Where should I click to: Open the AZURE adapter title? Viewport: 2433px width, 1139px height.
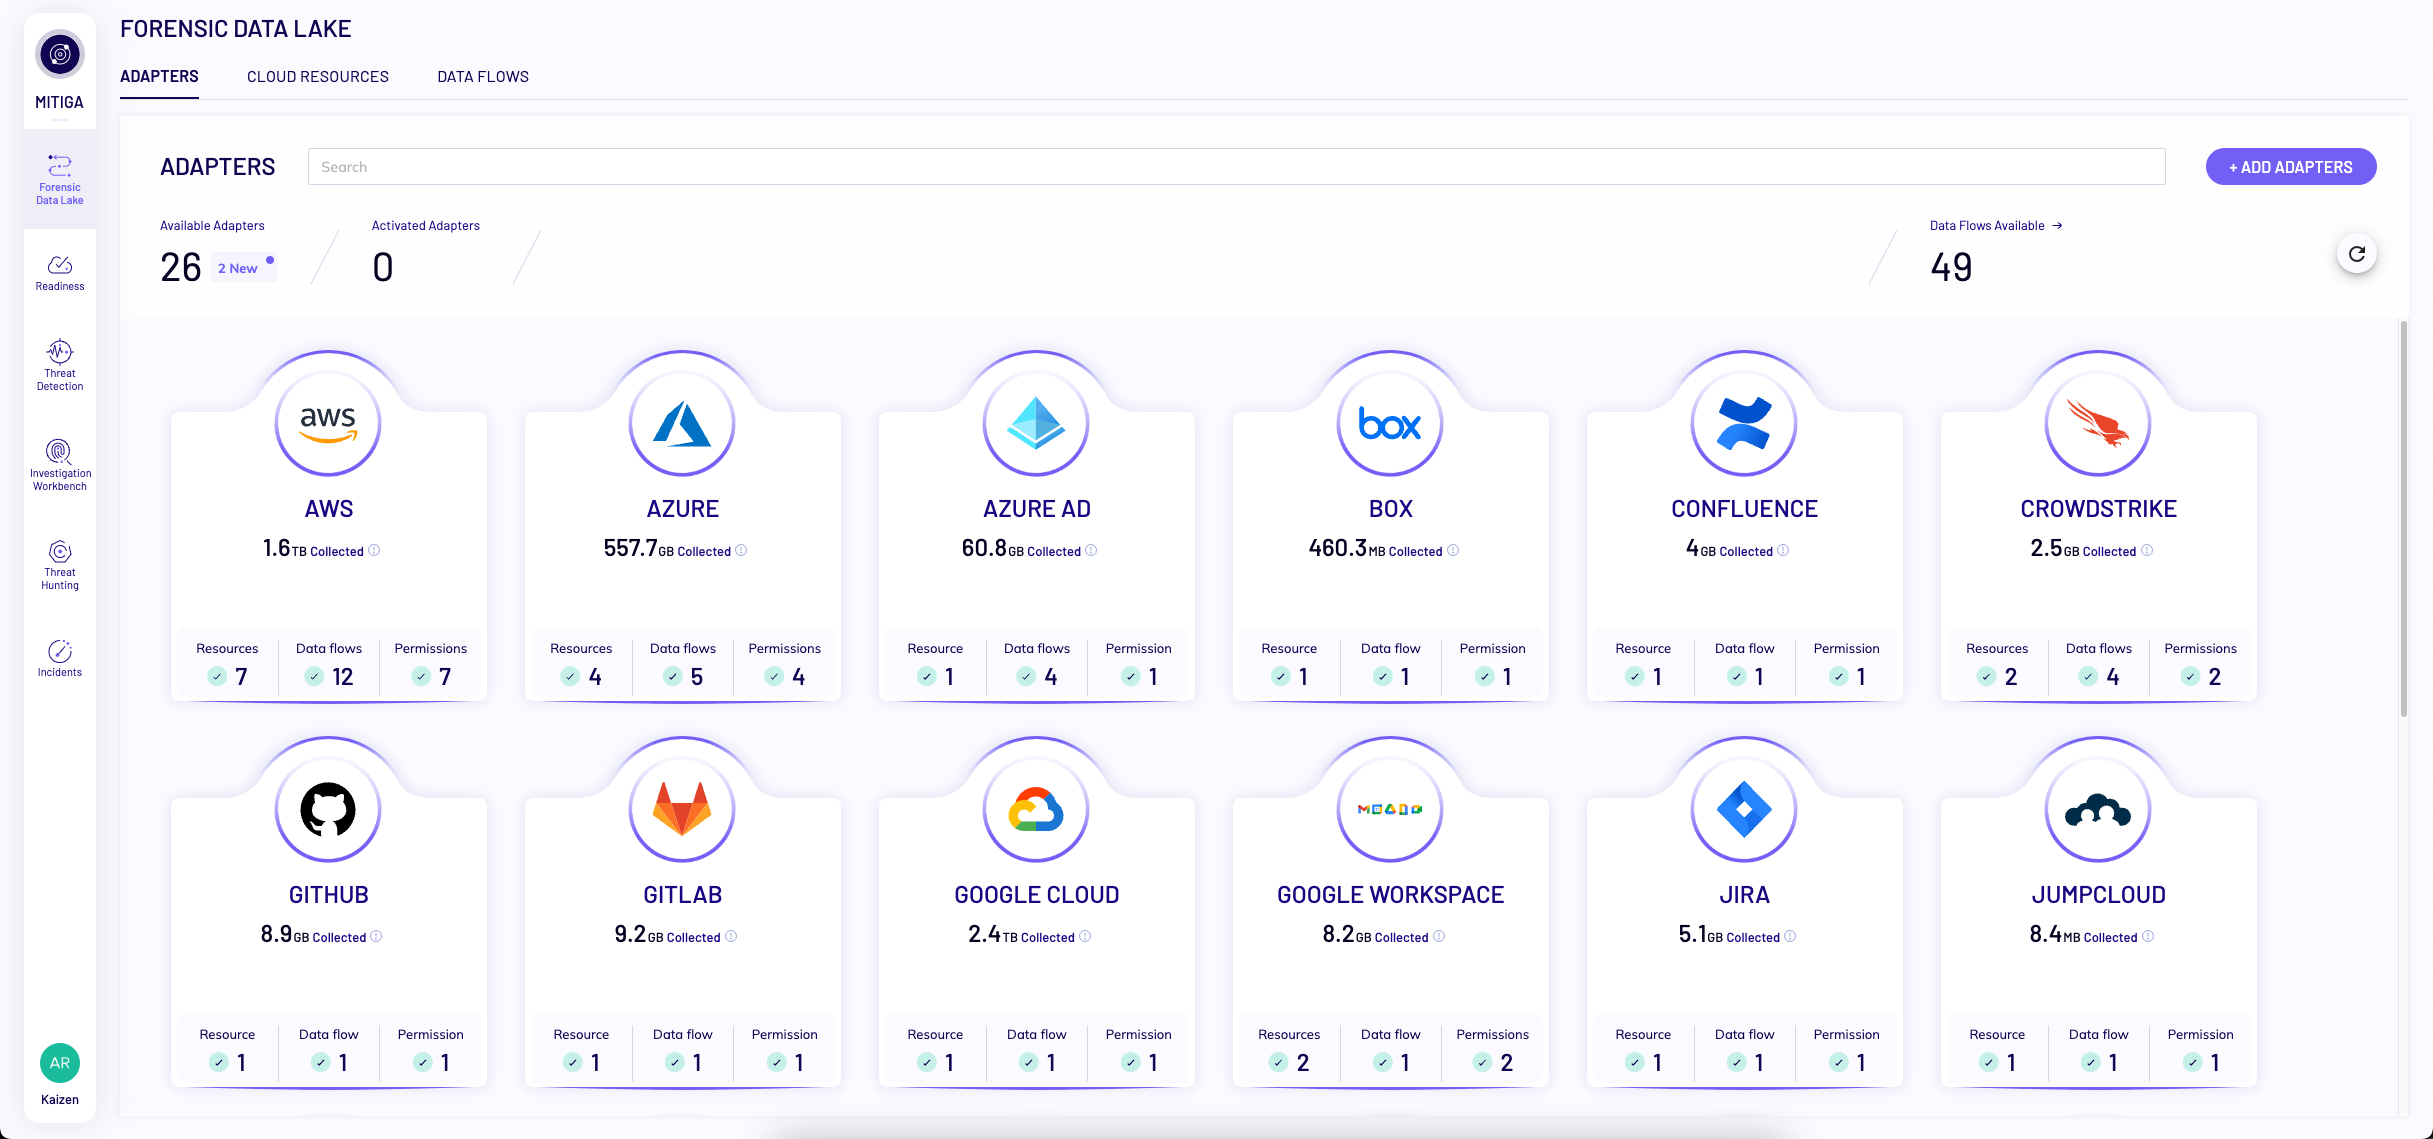683,509
